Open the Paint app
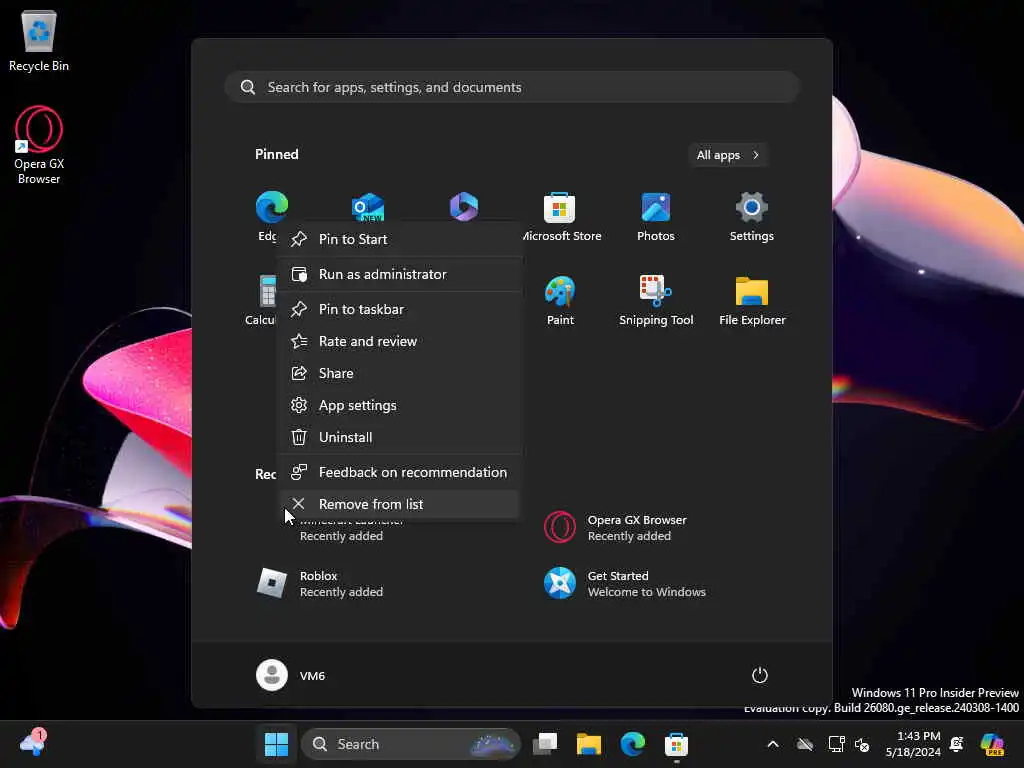The width and height of the screenshot is (1024, 768). [560, 300]
